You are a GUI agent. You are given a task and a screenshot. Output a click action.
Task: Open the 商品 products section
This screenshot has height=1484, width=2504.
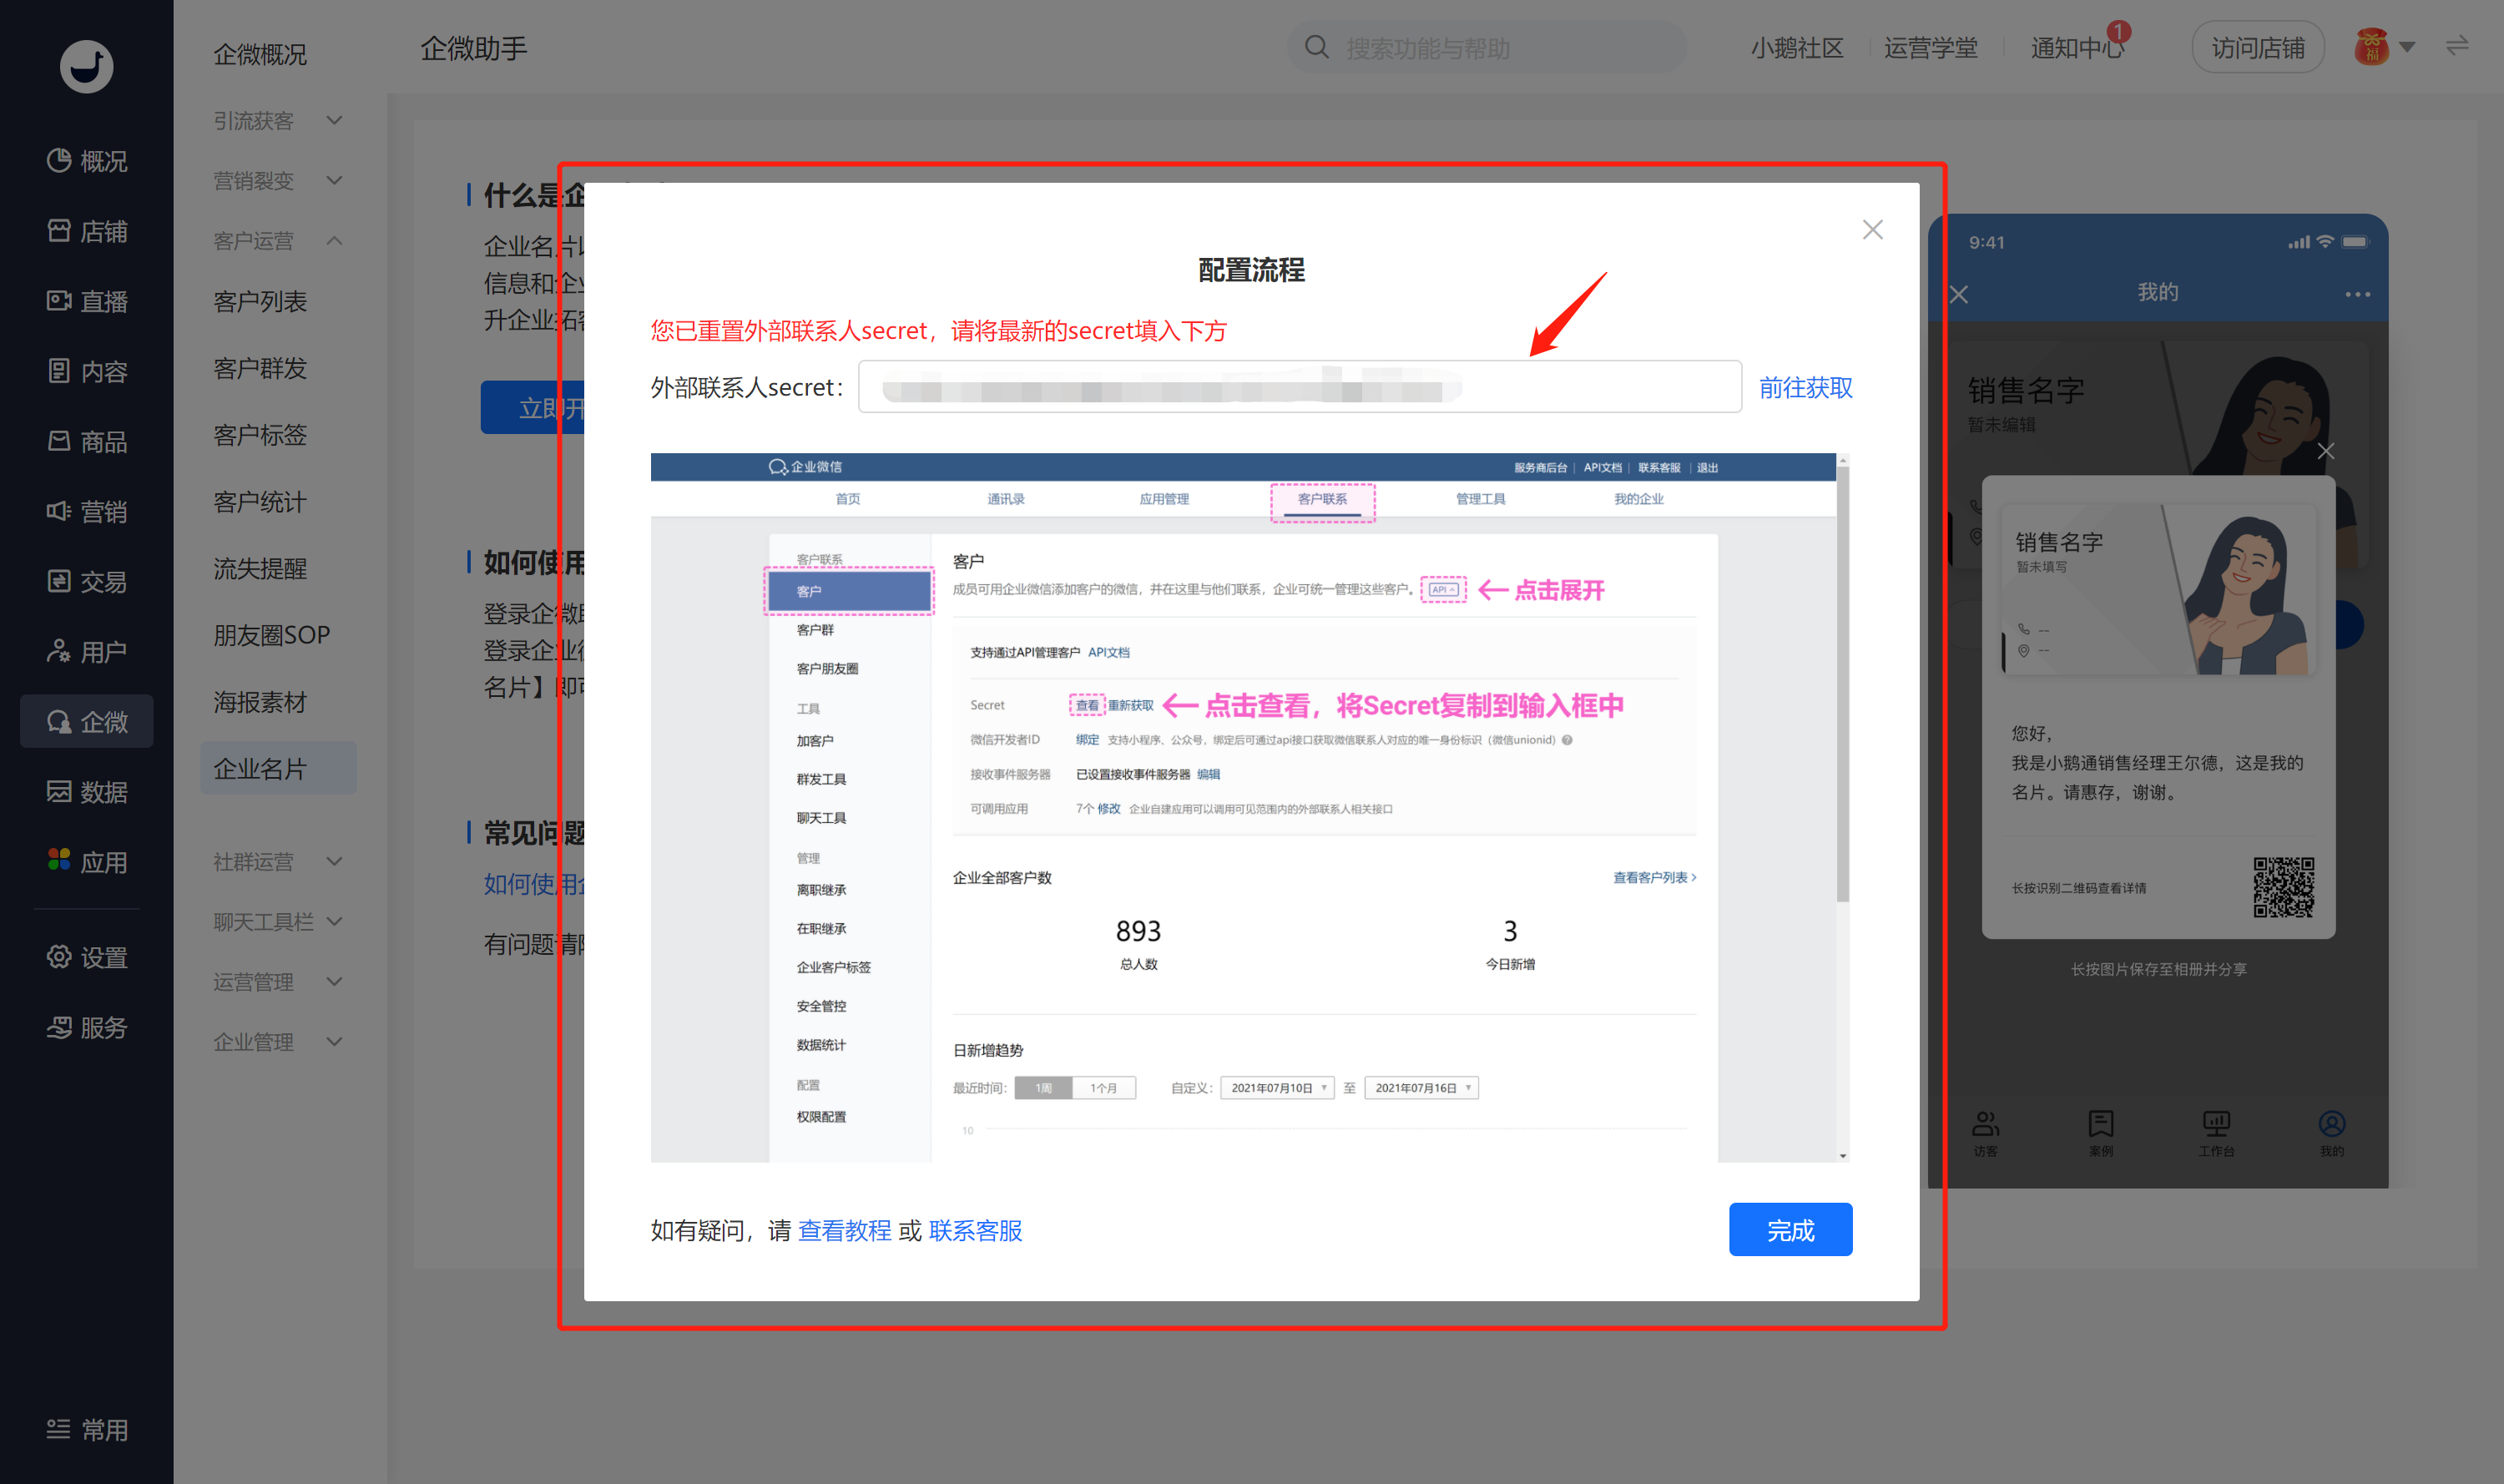tap(87, 441)
